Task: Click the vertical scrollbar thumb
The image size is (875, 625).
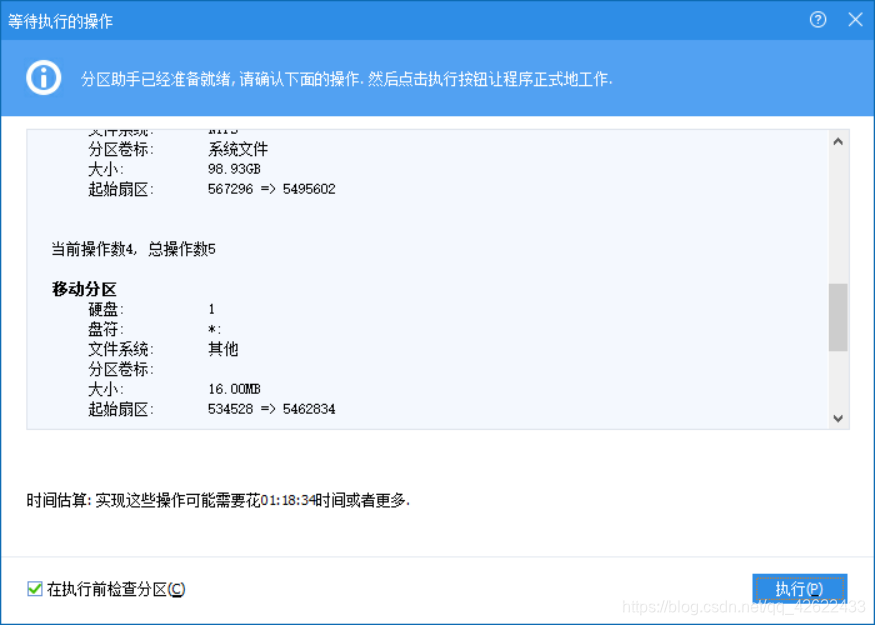Action: pos(838,317)
